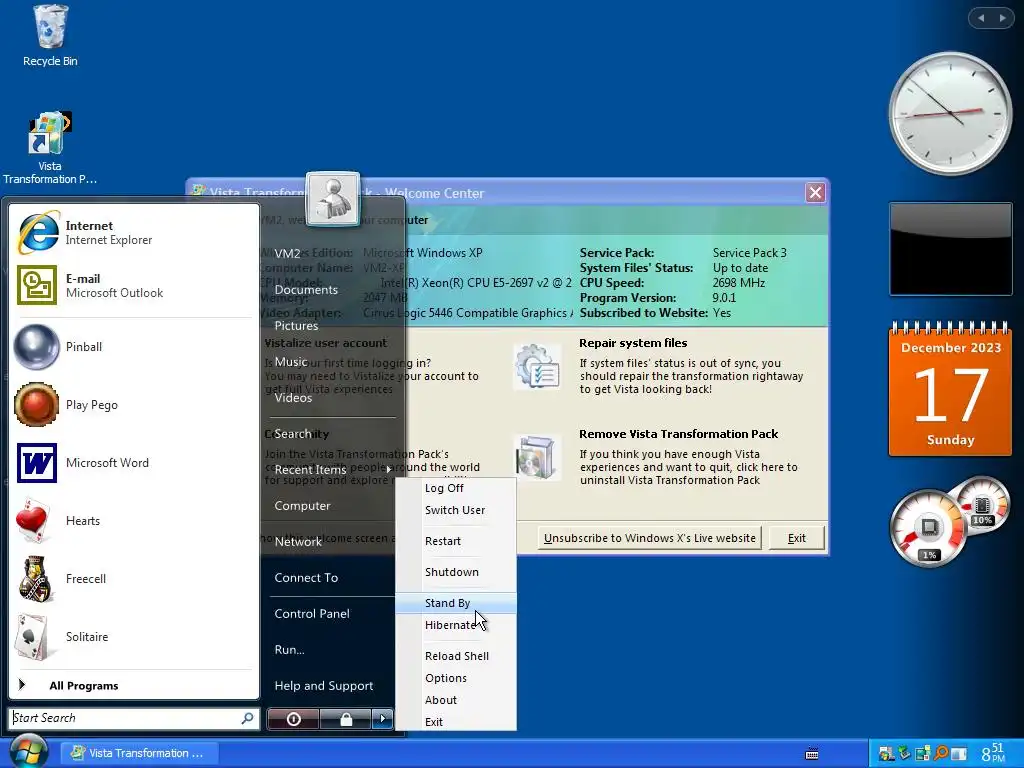
Task: Select Hibernate in the power menu
Action: click(x=456, y=625)
